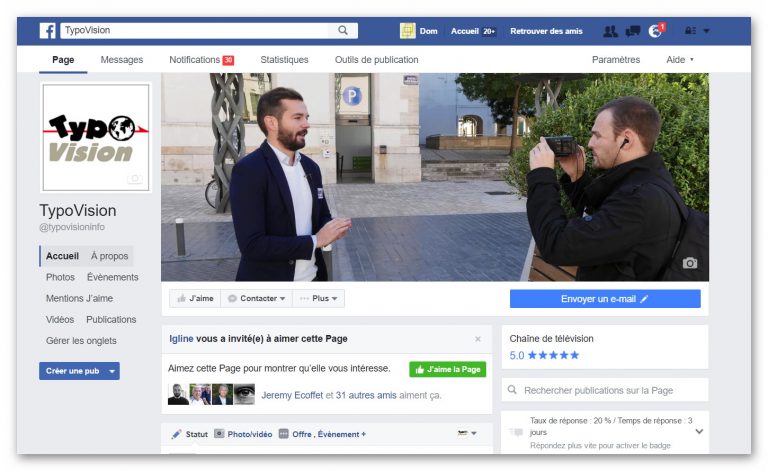Open Évènements in sidebar
This screenshot has height=471, width=768.
tap(113, 277)
